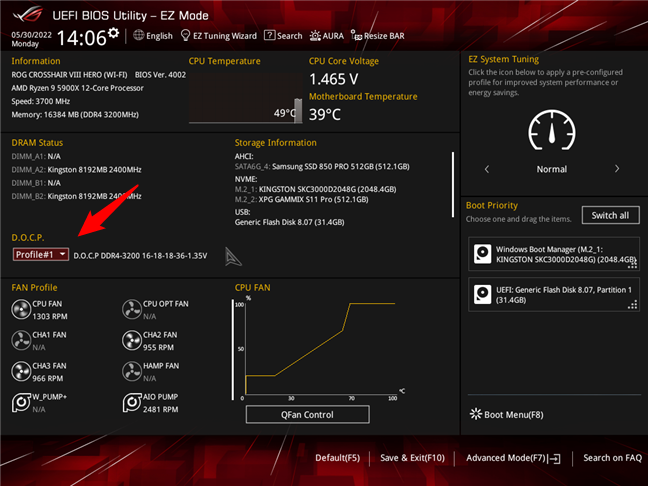Click the CPU FAN icon
Viewport: 648px width, 486px height.
(x=21, y=310)
